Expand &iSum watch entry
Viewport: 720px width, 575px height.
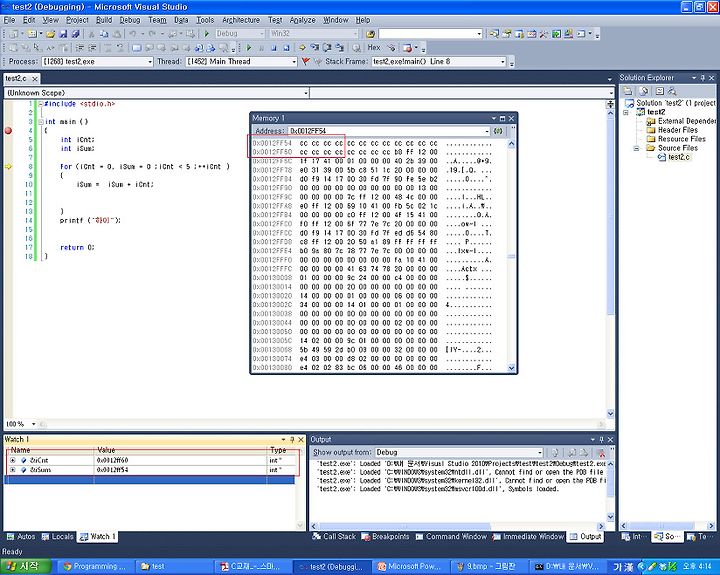click(x=12, y=470)
